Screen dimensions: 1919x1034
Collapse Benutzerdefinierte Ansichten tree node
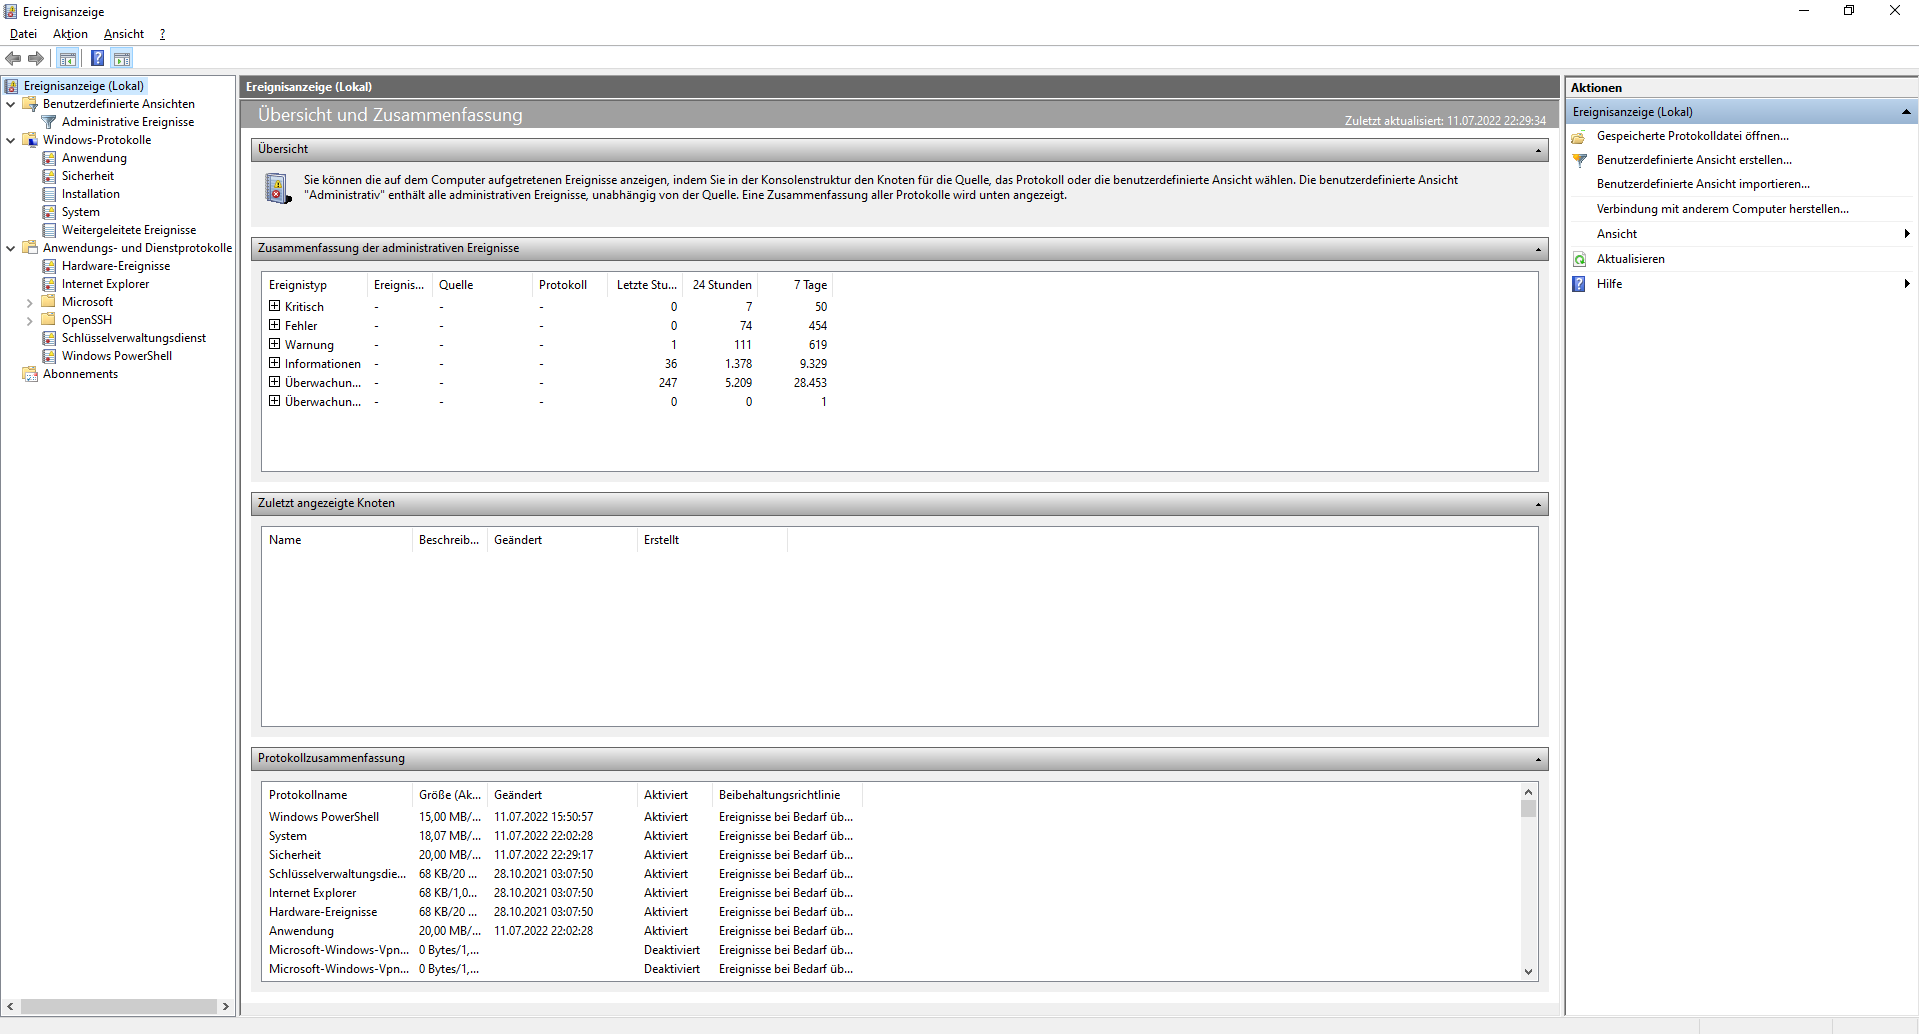tap(11, 104)
